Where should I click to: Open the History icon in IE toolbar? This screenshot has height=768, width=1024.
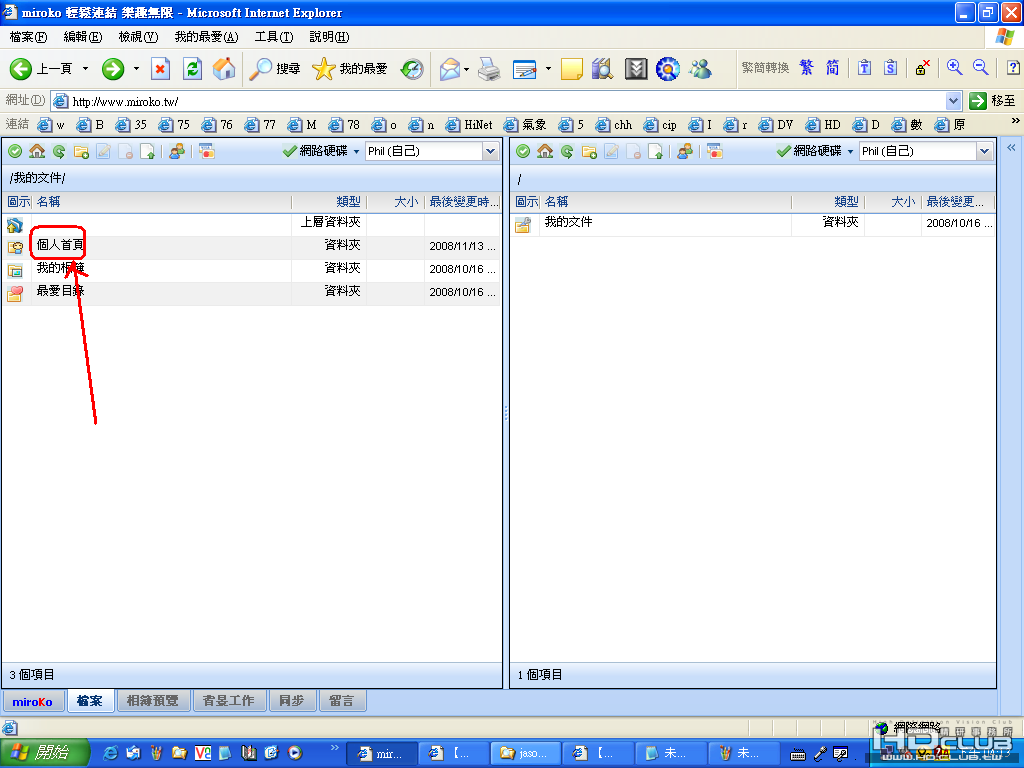pyautogui.click(x=412, y=69)
